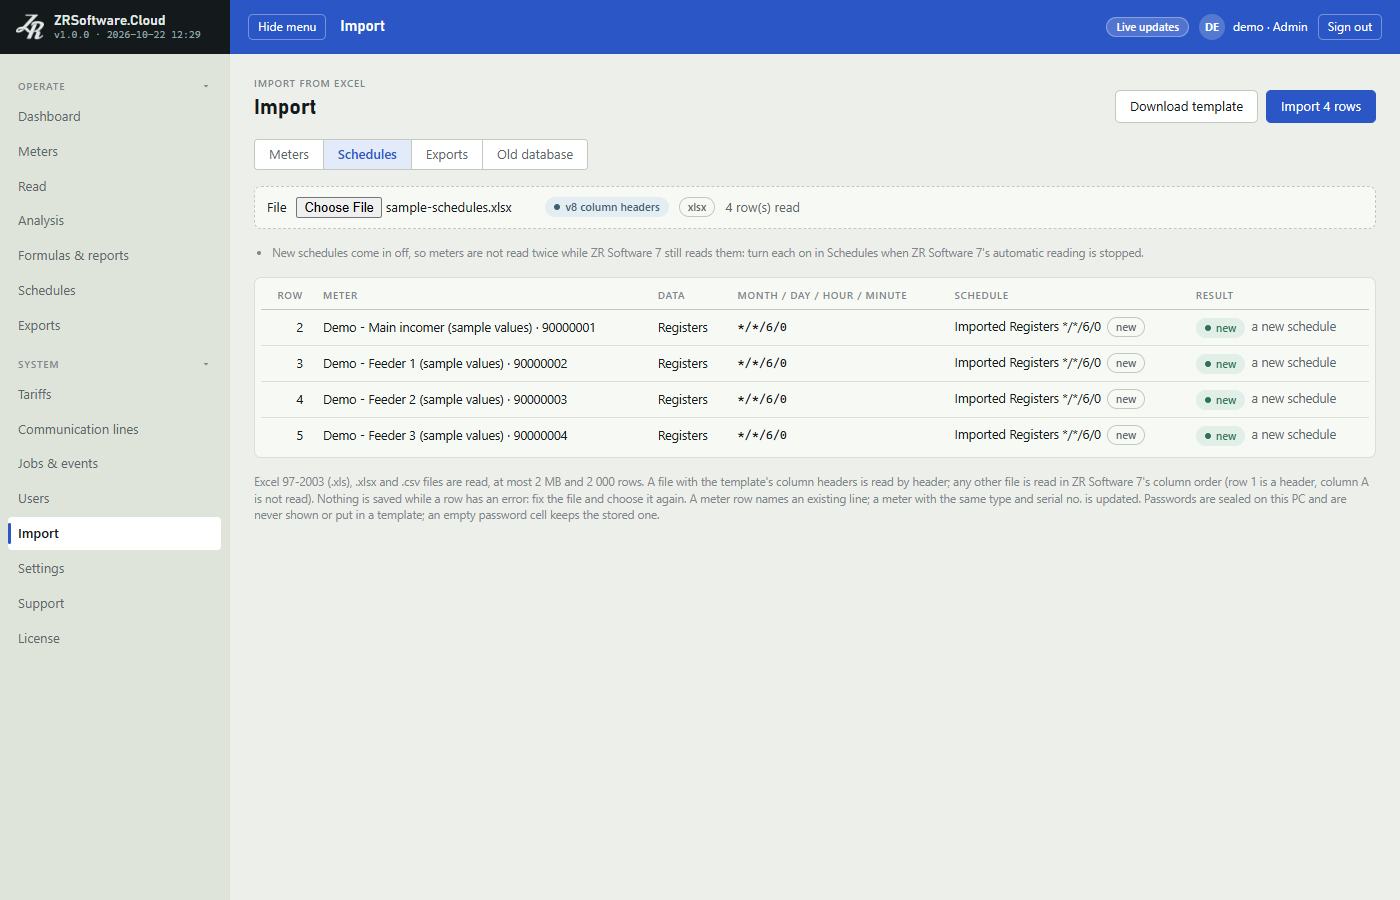This screenshot has width=1400, height=900.
Task: Open Read page in sidebar
Action: [114, 186]
